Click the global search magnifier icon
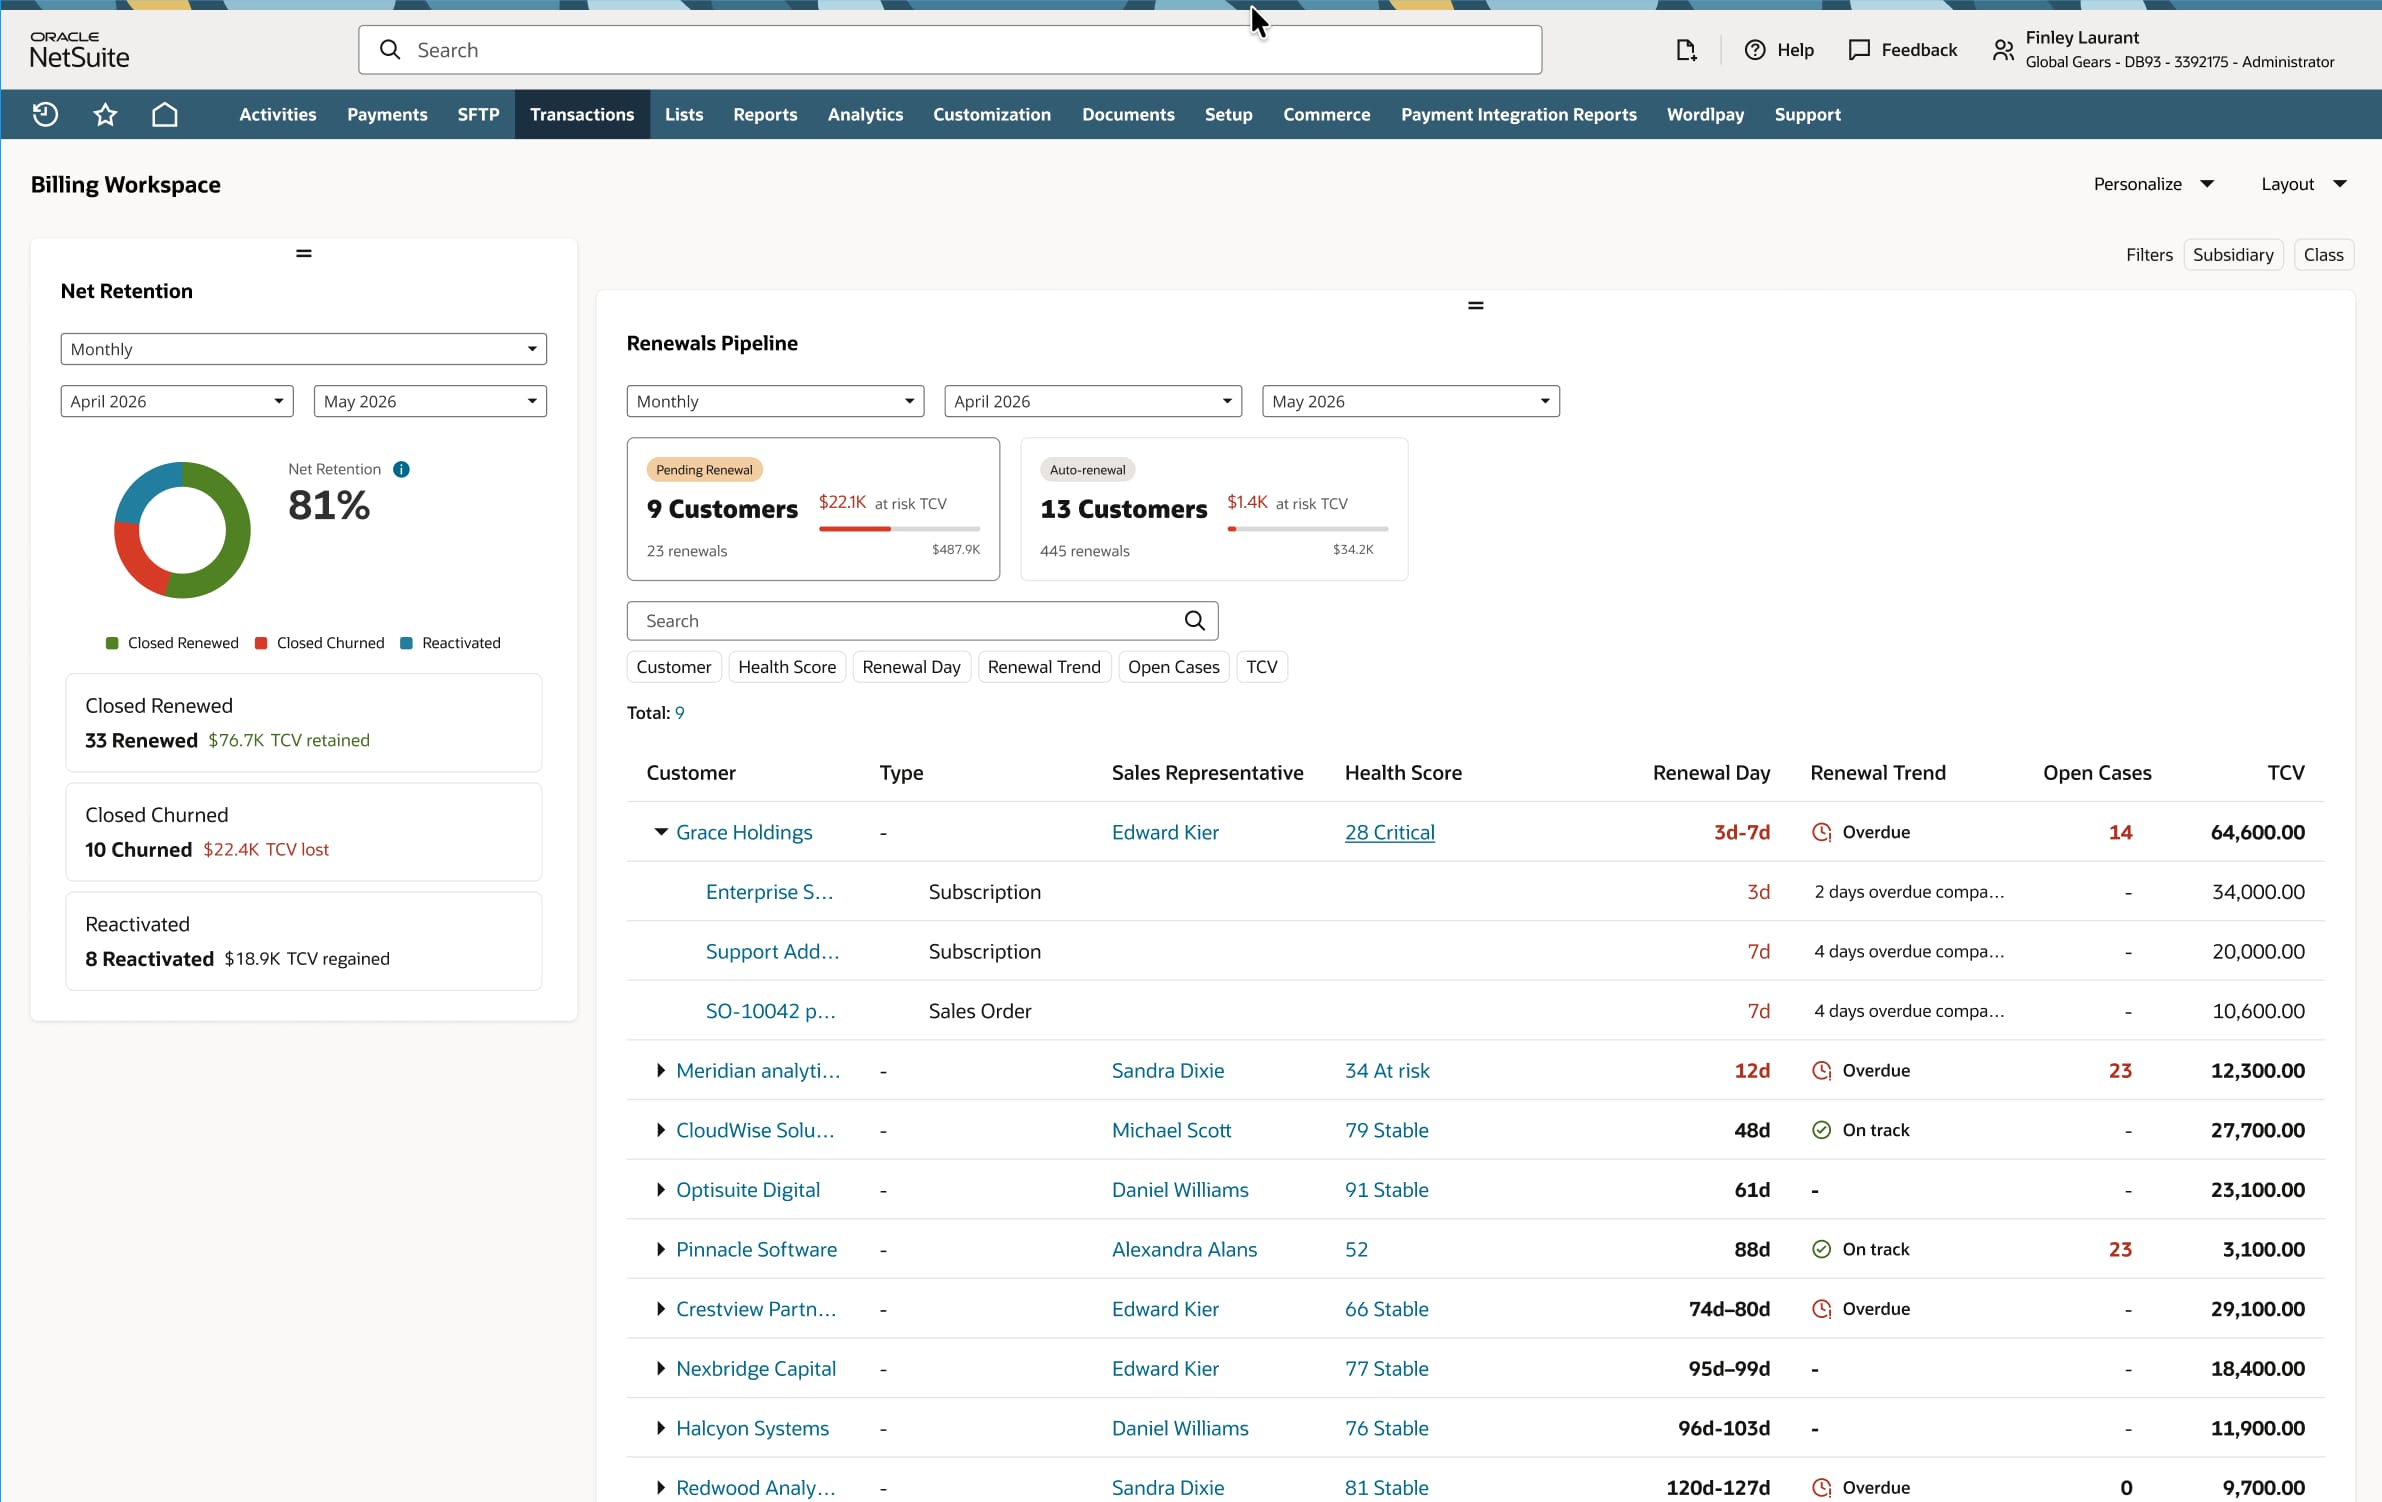2382x1502 pixels. pos(390,50)
